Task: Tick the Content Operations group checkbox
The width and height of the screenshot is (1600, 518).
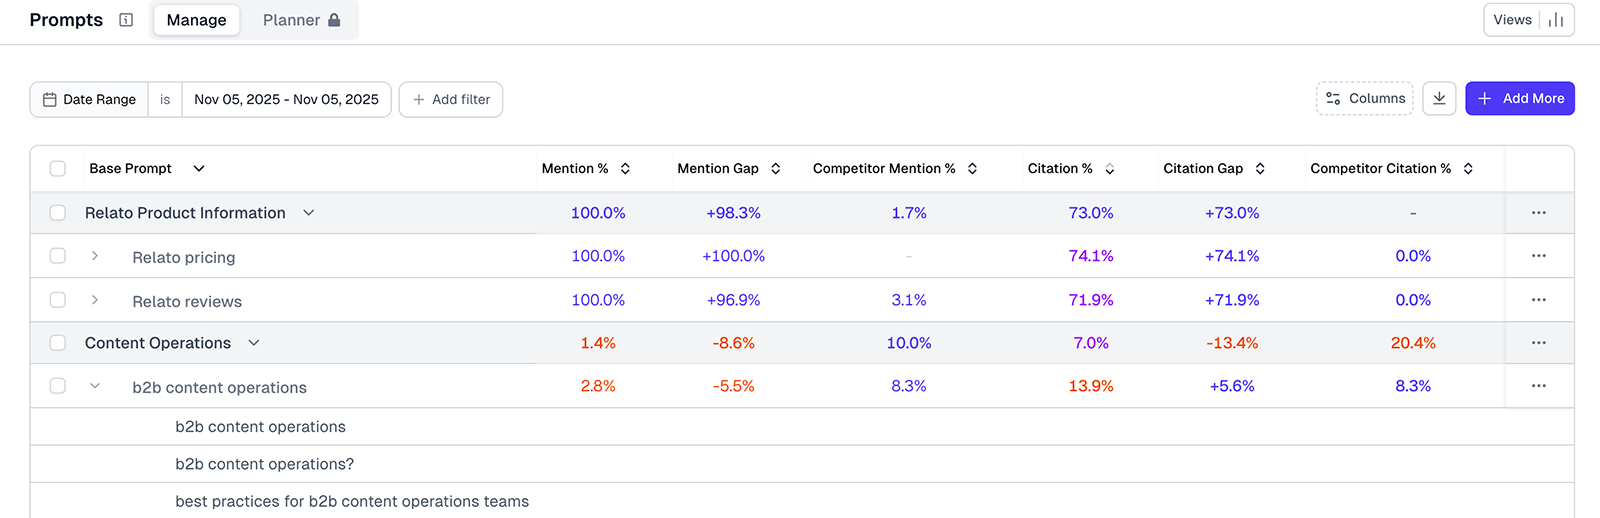Action: point(58,343)
